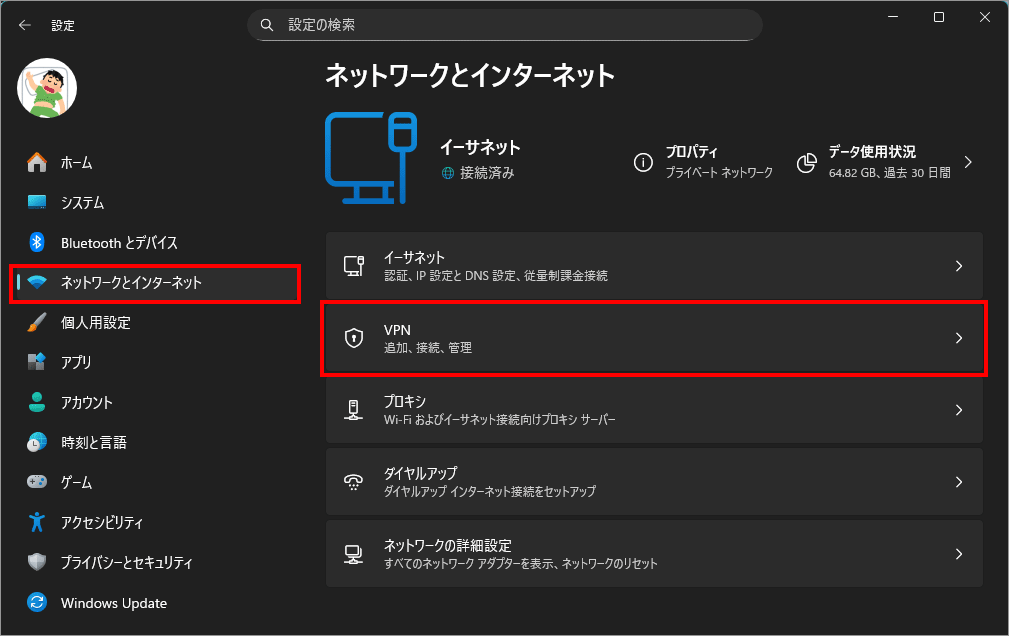Open アカウント settings category

click(x=86, y=402)
